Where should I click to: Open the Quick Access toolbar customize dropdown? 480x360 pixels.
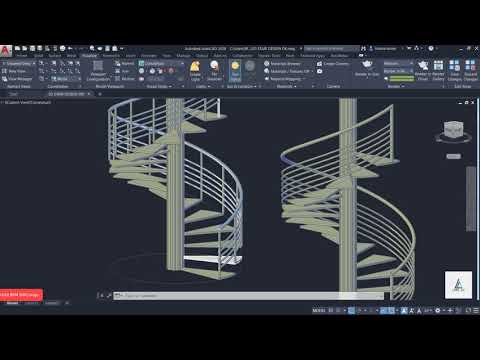[122, 49]
